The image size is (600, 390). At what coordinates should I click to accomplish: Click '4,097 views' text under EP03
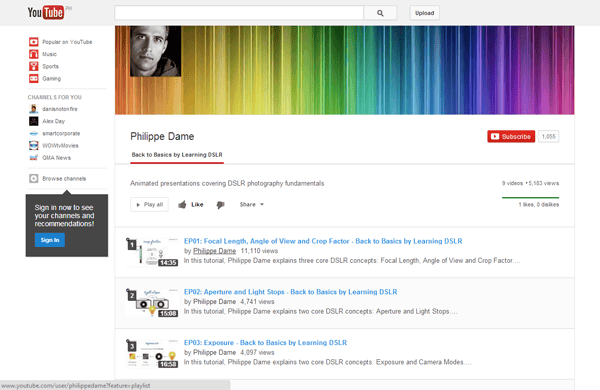[258, 352]
